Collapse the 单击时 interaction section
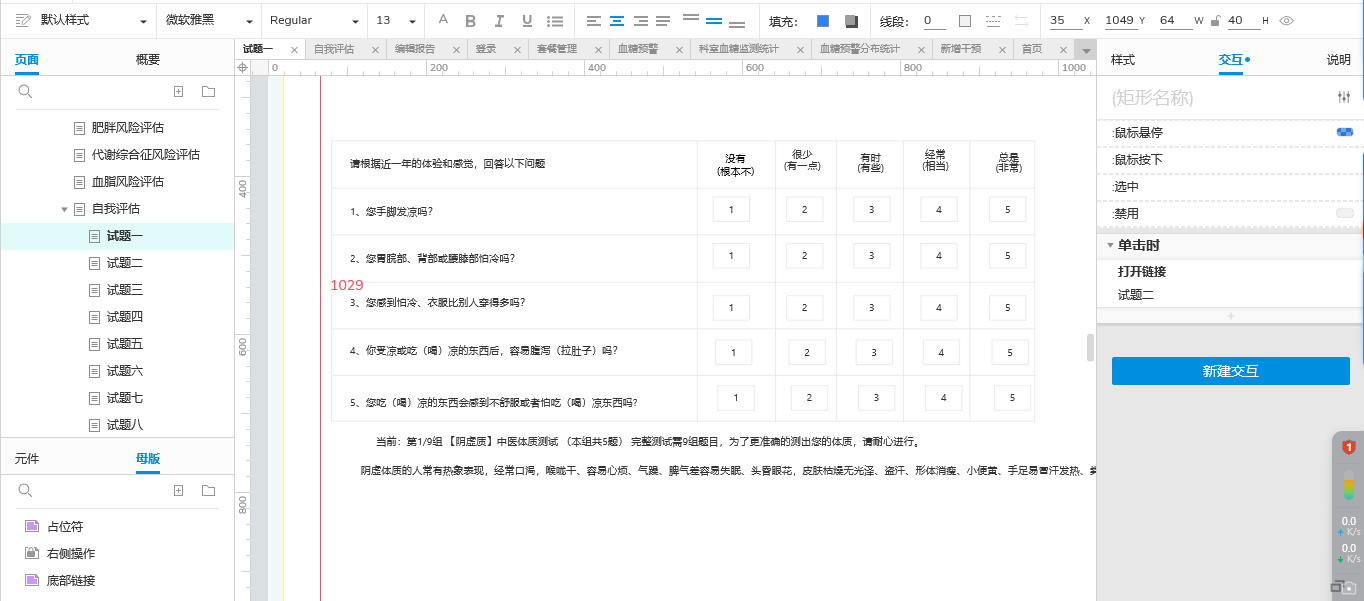The width and height of the screenshot is (1364, 601). click(x=1109, y=245)
